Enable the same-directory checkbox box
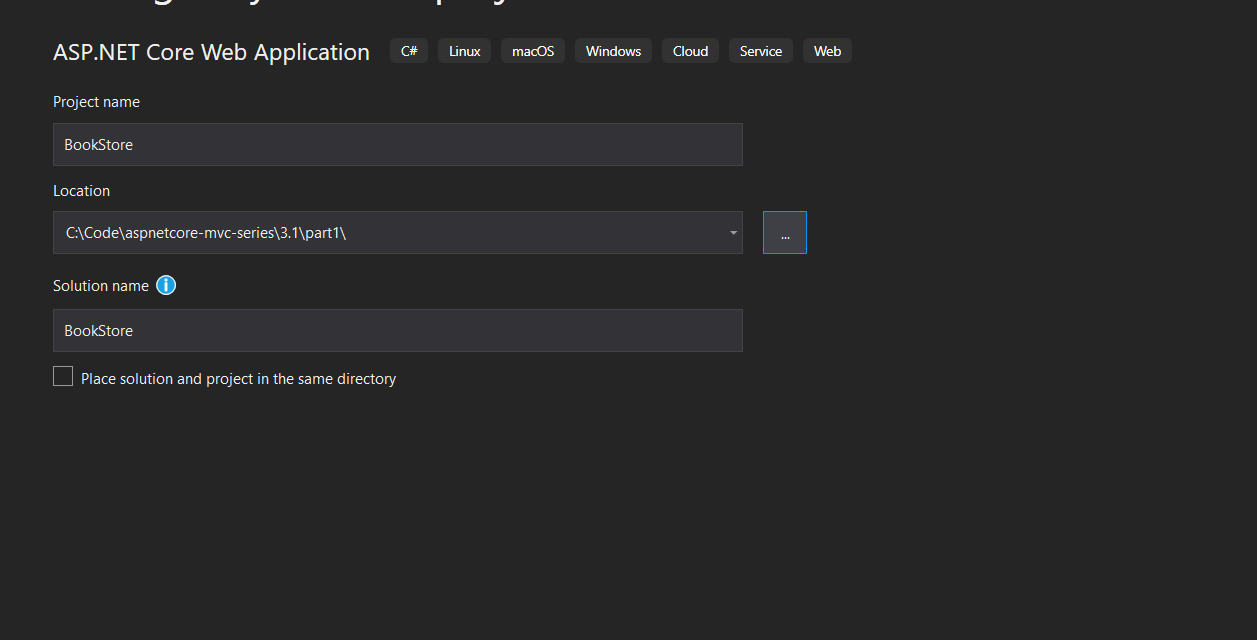Viewport: 1257px width, 640px height. pos(63,377)
